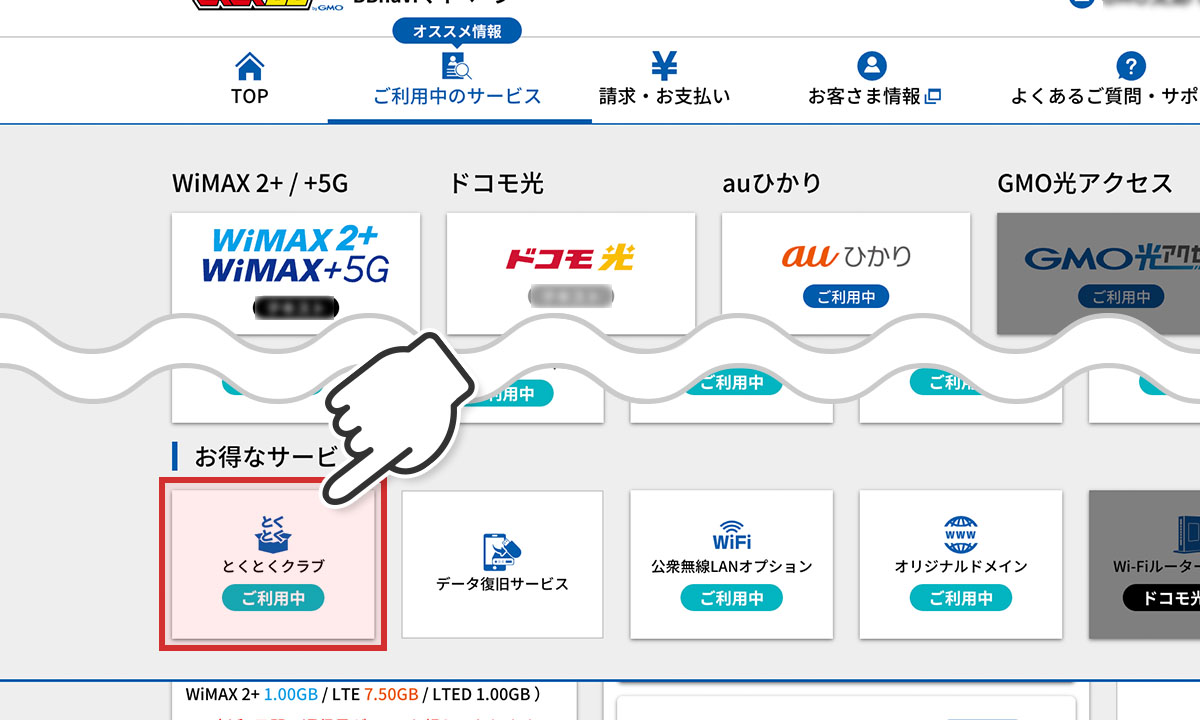Open the とくとくクラブ service tile
Image resolution: width=1200 pixels, height=720 pixels.
click(273, 564)
